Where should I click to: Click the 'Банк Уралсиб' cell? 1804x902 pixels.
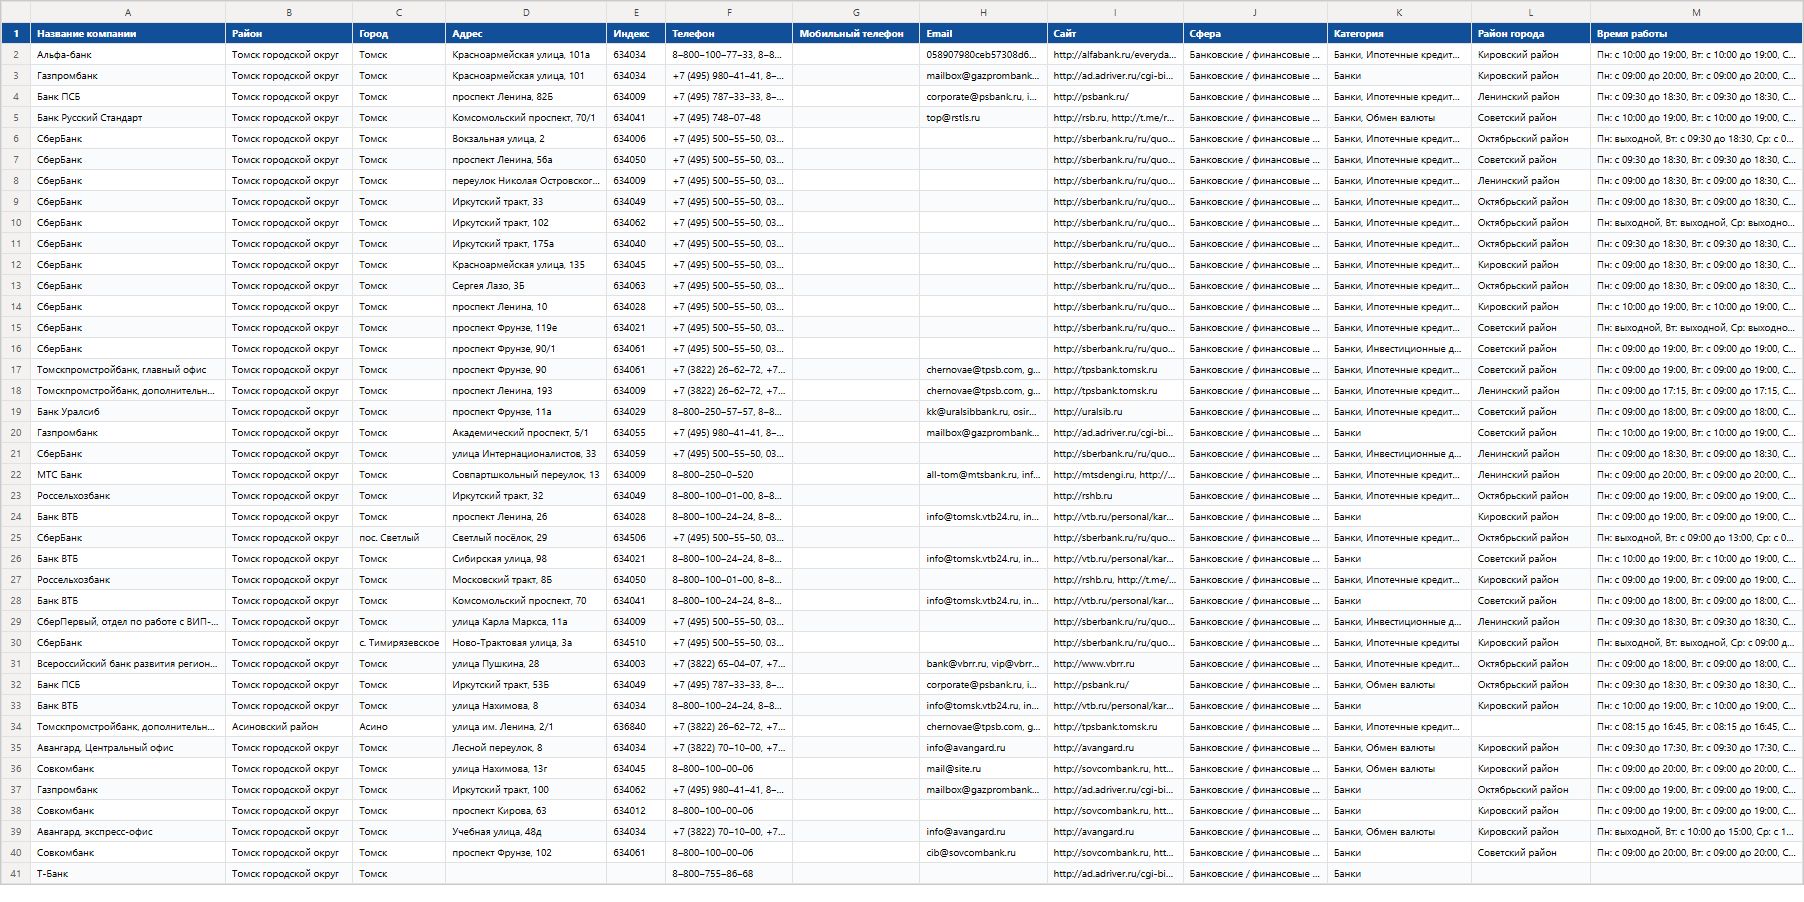128,412
